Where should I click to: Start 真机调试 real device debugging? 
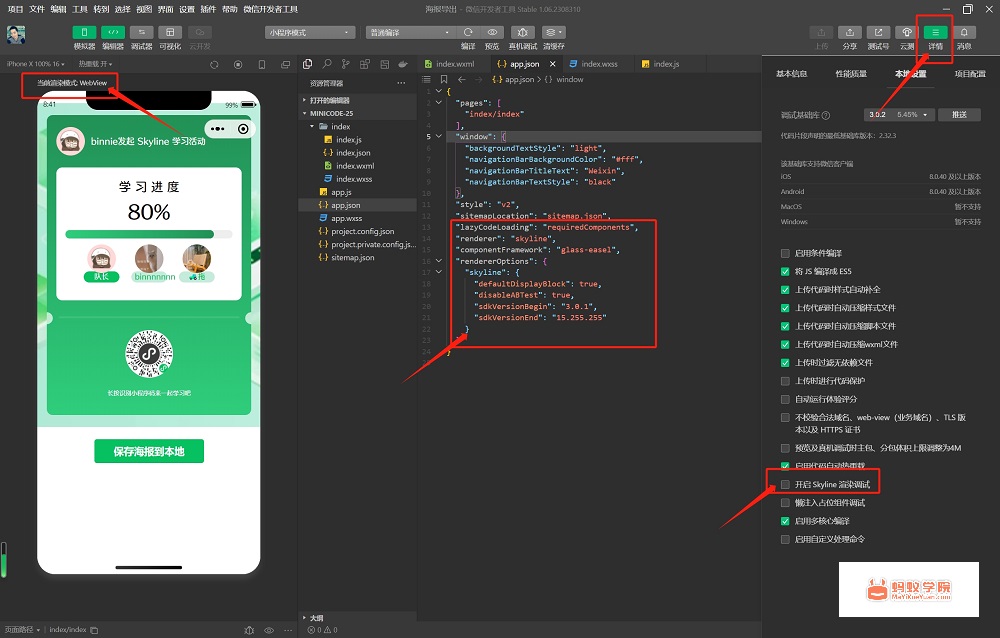tap(522, 33)
